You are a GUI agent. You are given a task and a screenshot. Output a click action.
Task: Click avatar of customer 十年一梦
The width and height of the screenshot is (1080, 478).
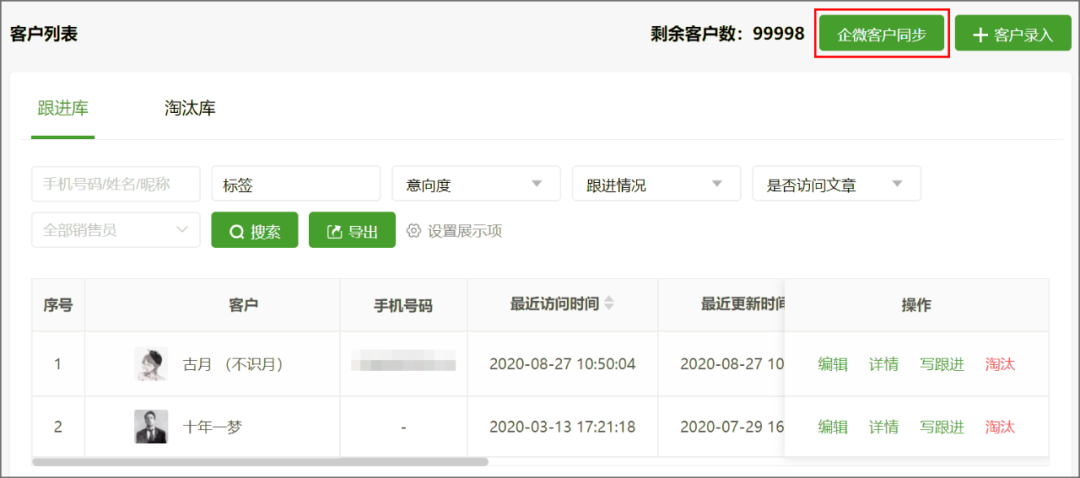(151, 427)
